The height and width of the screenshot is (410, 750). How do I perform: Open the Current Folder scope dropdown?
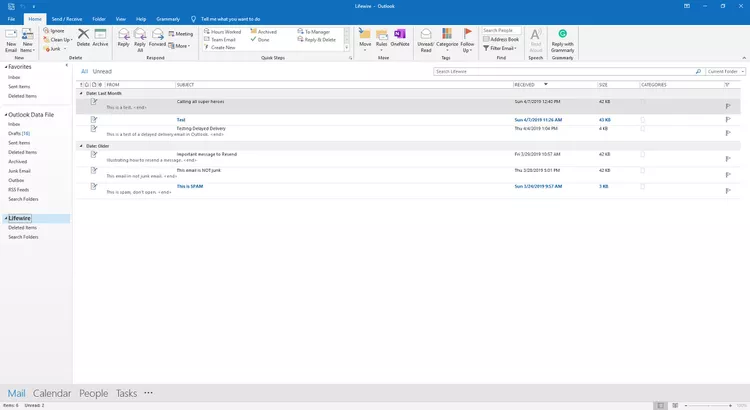725,71
